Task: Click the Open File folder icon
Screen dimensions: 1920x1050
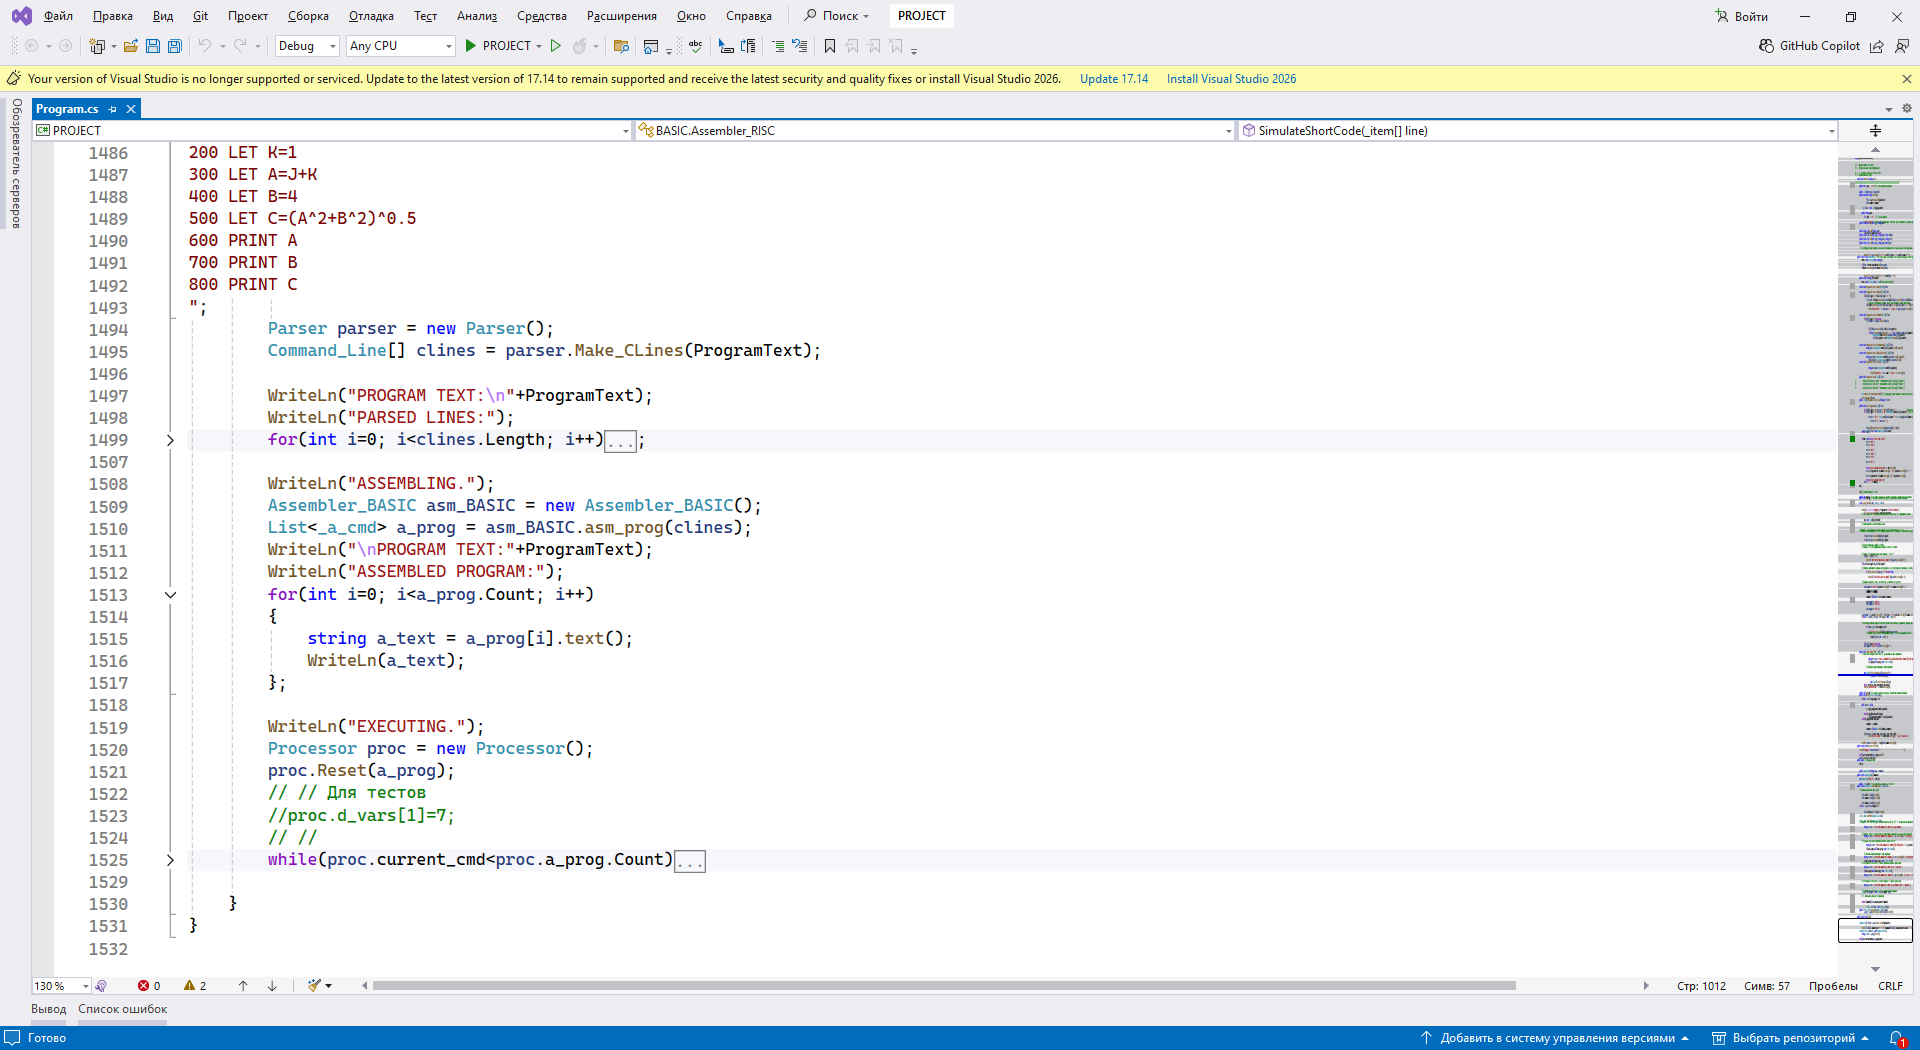Action: (130, 46)
